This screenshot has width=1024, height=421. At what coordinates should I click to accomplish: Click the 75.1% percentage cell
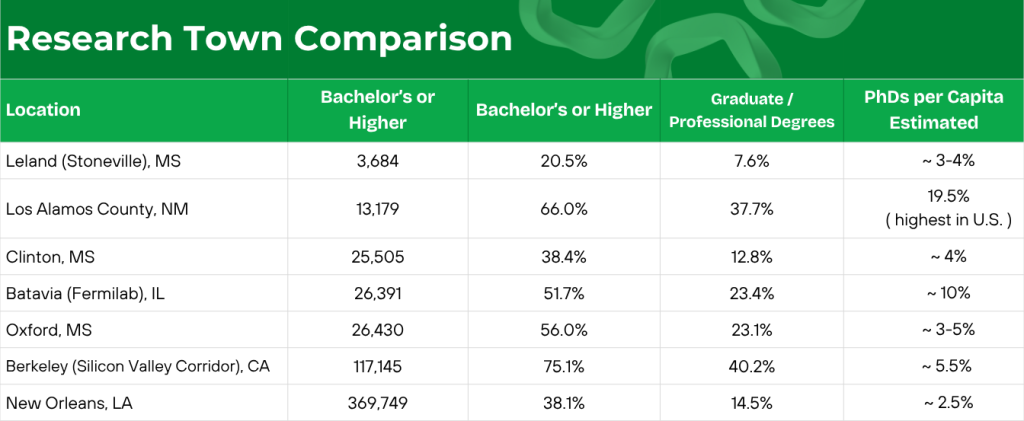point(564,367)
